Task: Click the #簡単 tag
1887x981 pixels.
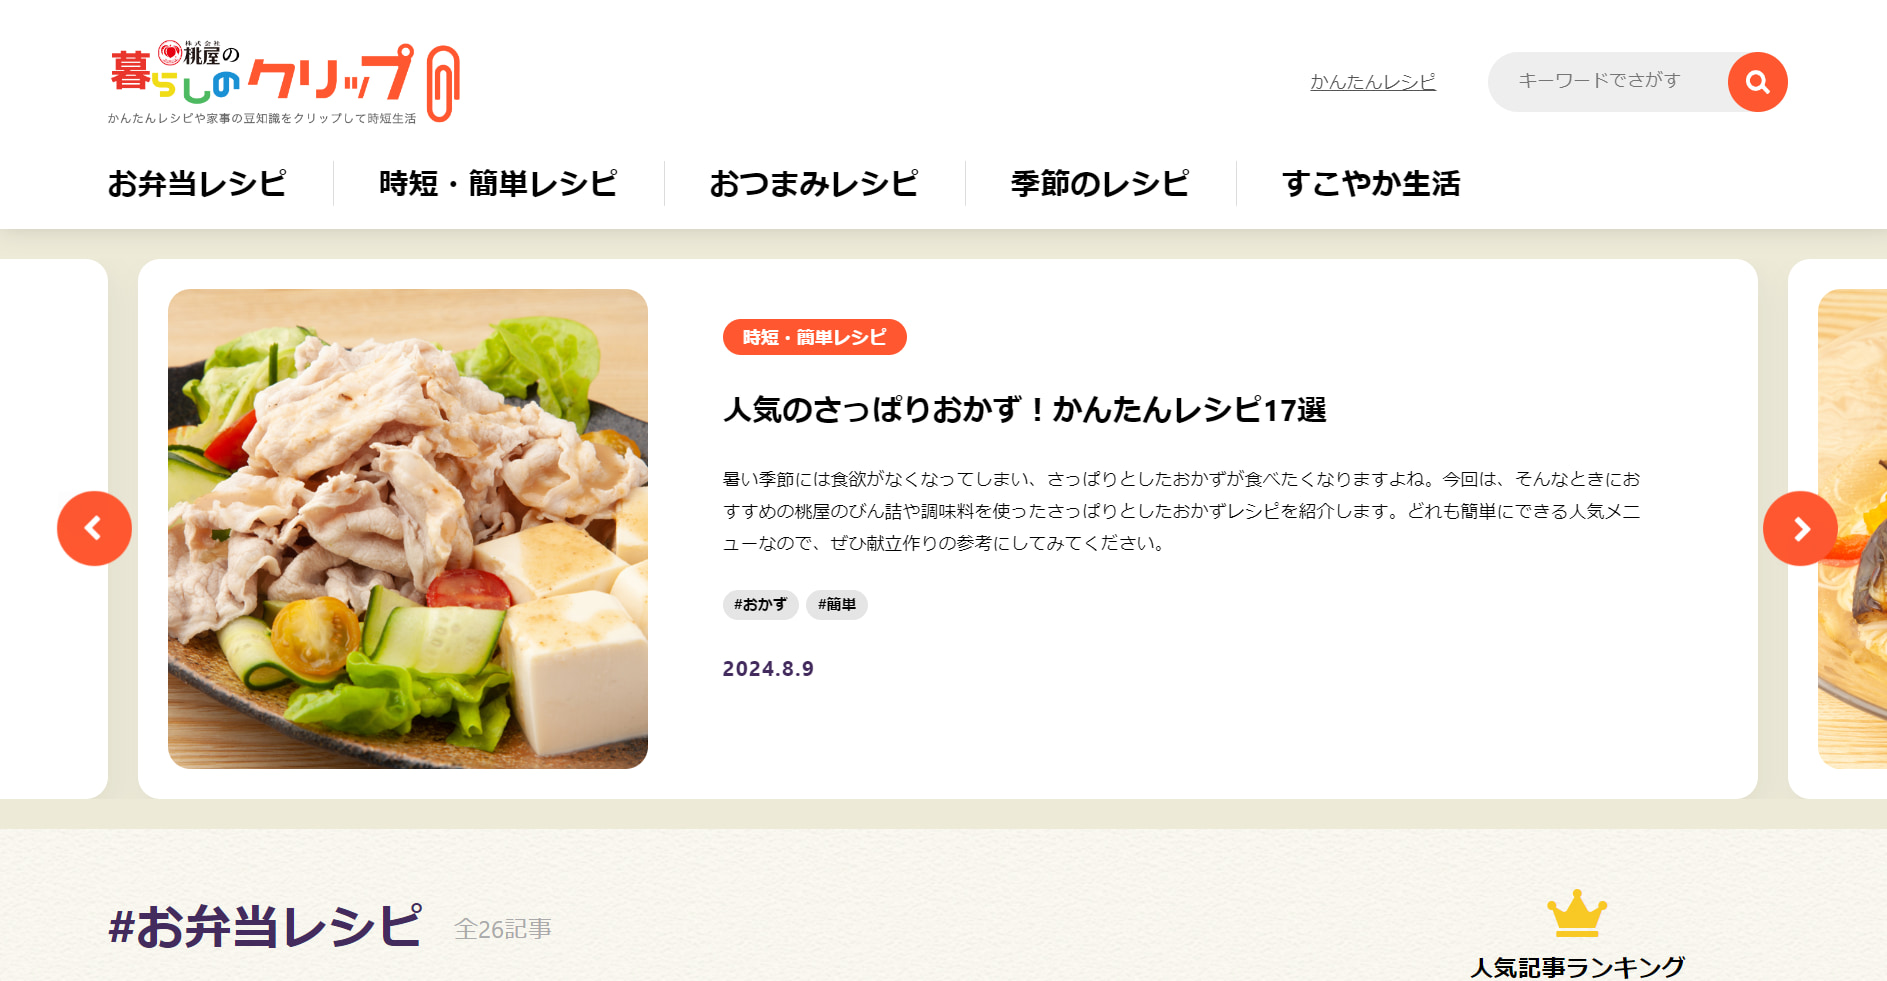Action: [836, 604]
